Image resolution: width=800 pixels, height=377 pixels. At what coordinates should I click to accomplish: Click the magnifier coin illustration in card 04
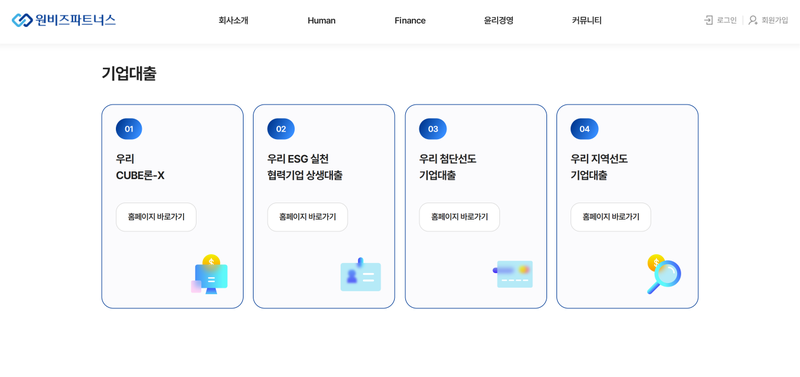[x=664, y=274]
